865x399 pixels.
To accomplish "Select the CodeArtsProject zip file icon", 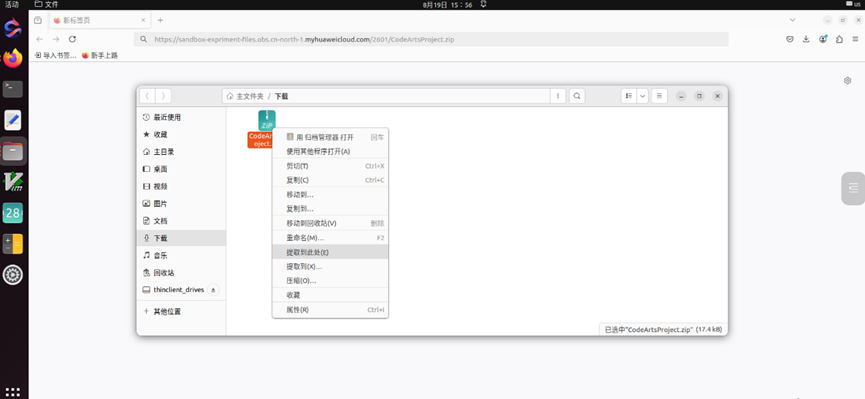I will 267,120.
